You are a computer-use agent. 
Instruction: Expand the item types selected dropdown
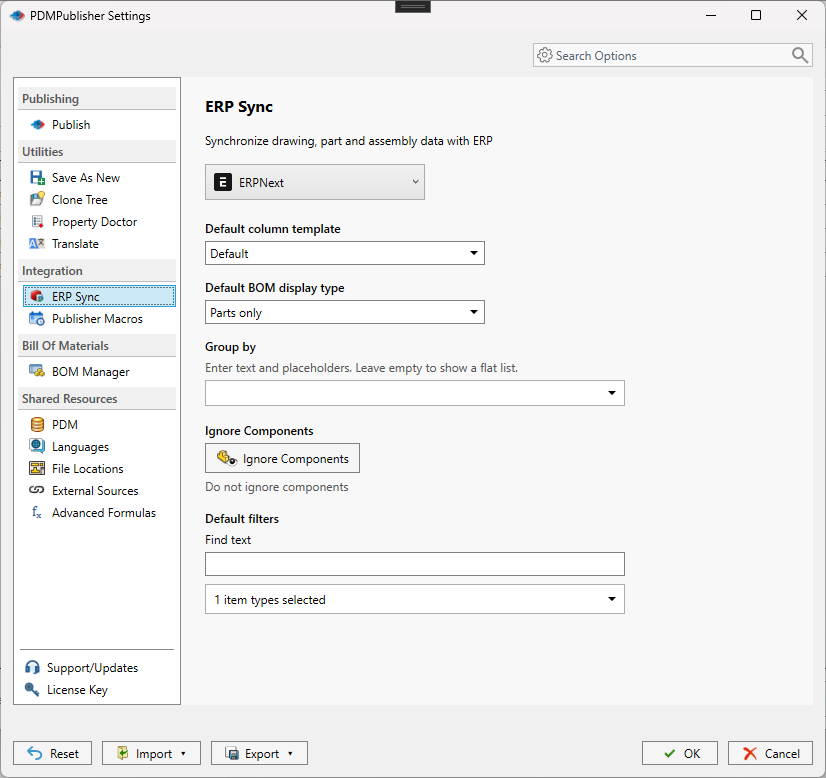click(415, 599)
